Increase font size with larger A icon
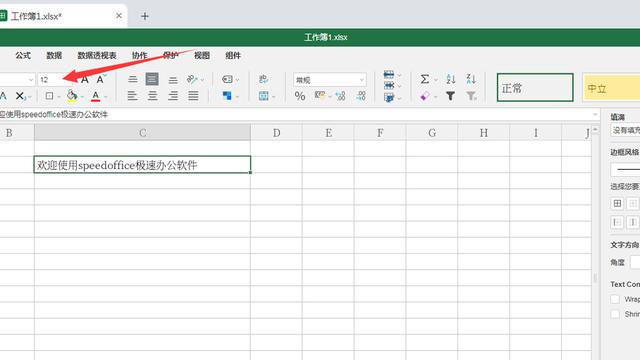Image resolution: width=640 pixels, height=360 pixels. click(x=84, y=80)
